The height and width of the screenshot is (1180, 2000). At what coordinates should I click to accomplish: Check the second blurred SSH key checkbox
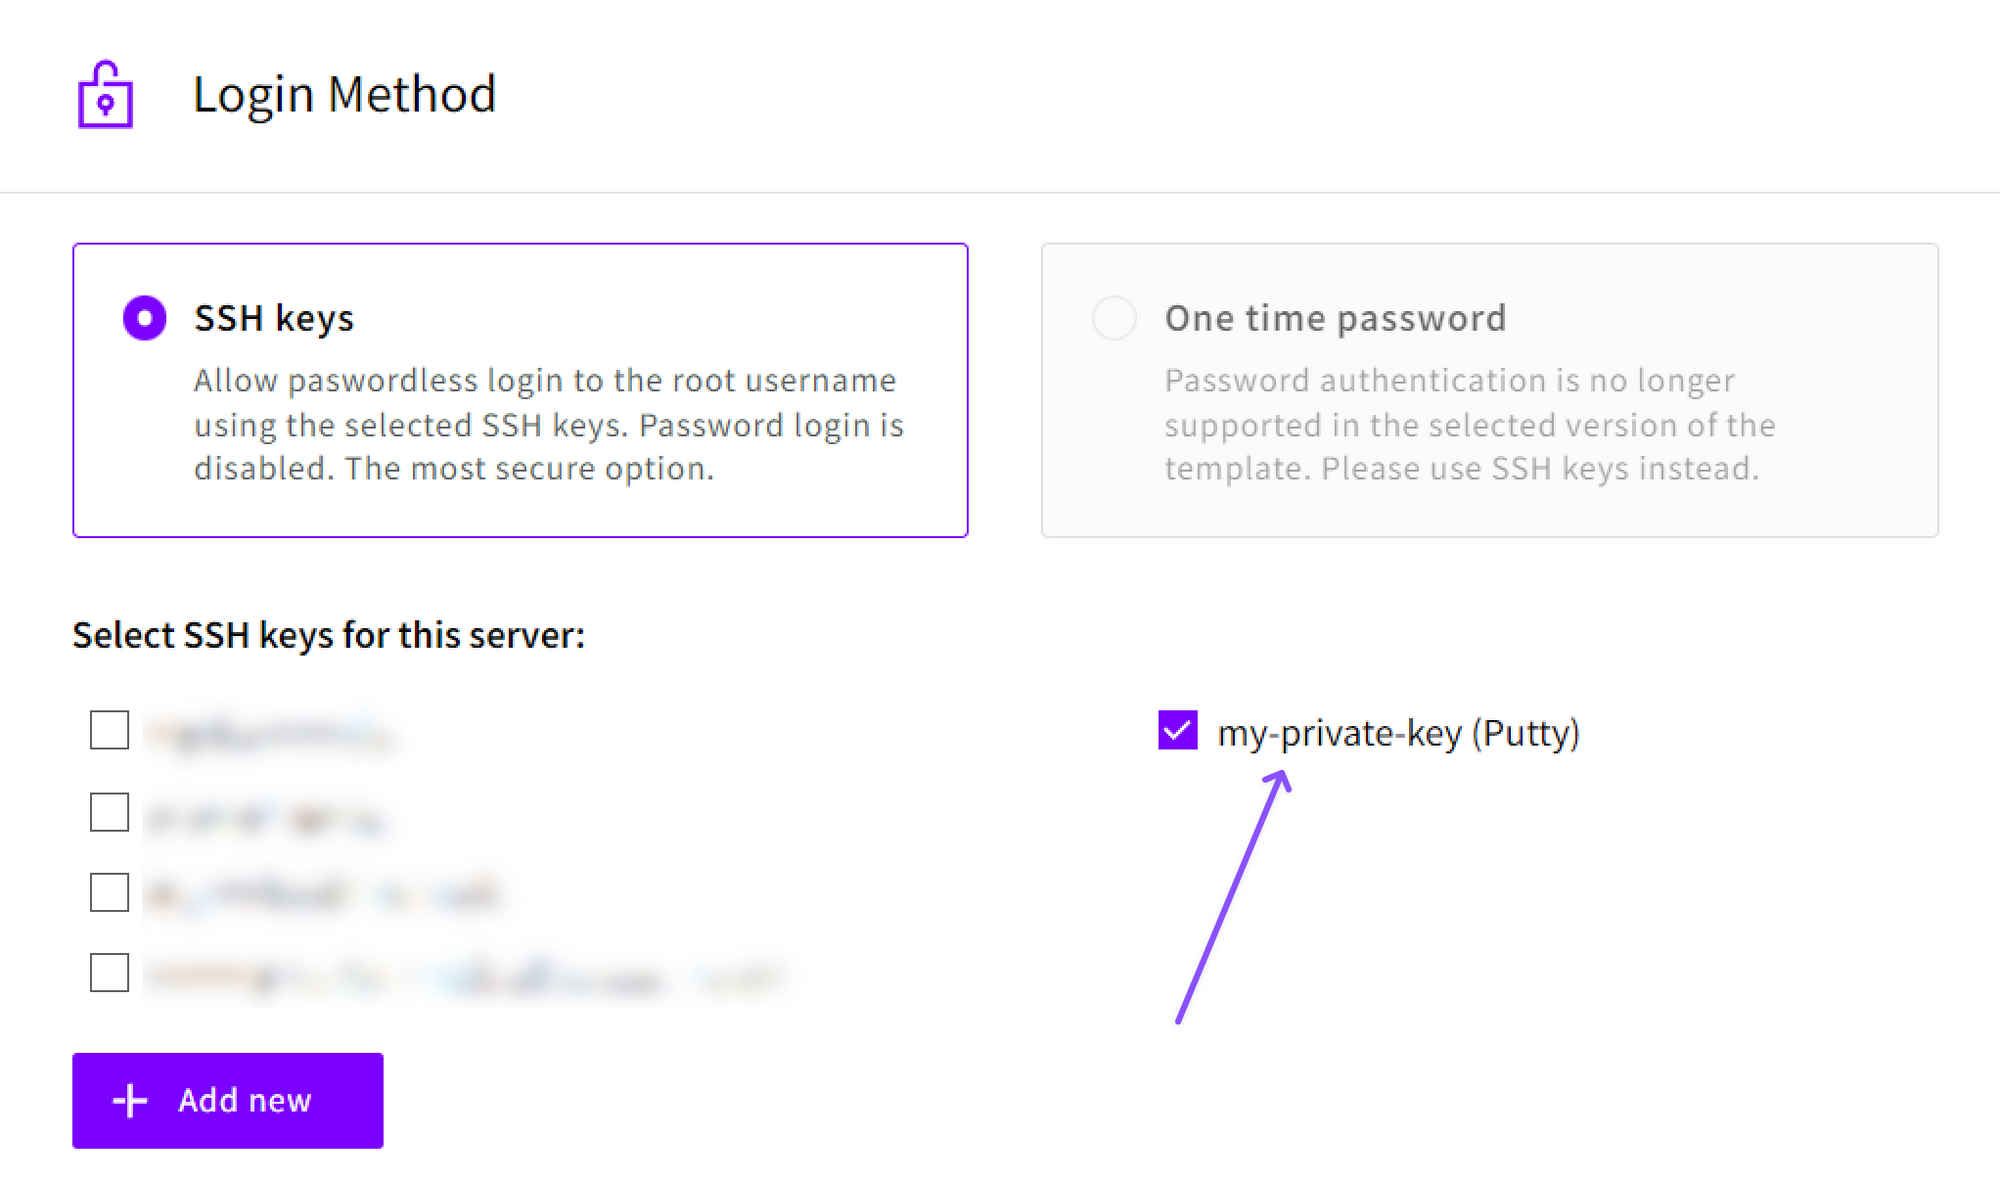(x=109, y=812)
